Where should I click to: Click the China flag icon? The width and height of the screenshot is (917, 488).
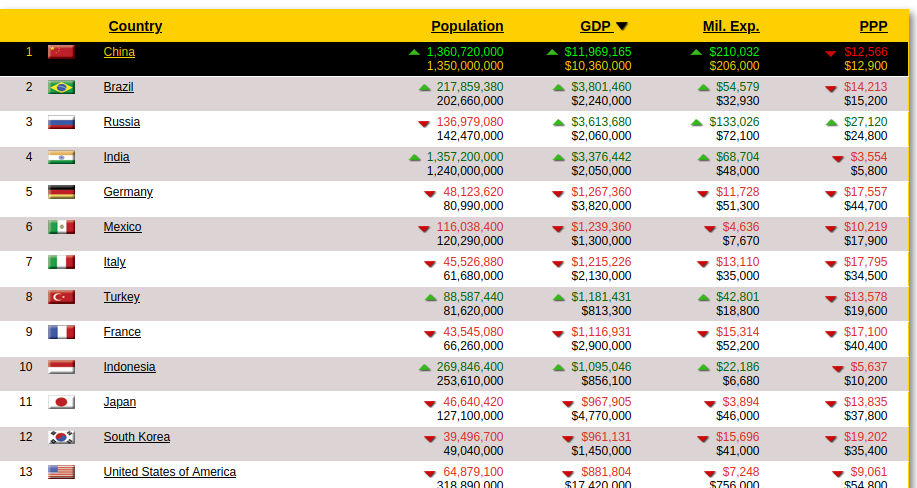[x=61, y=52]
